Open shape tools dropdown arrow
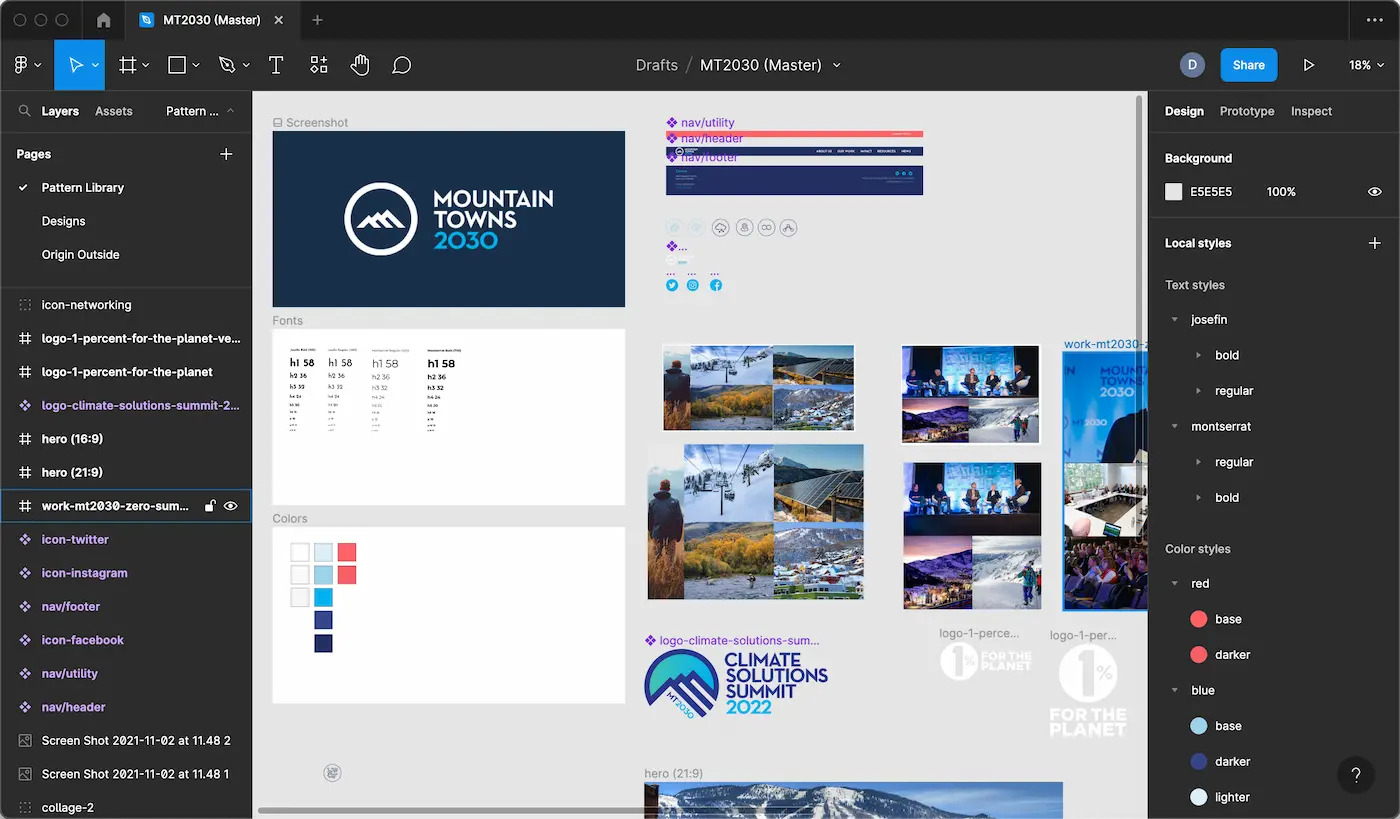The width and height of the screenshot is (1400, 819). (196, 65)
